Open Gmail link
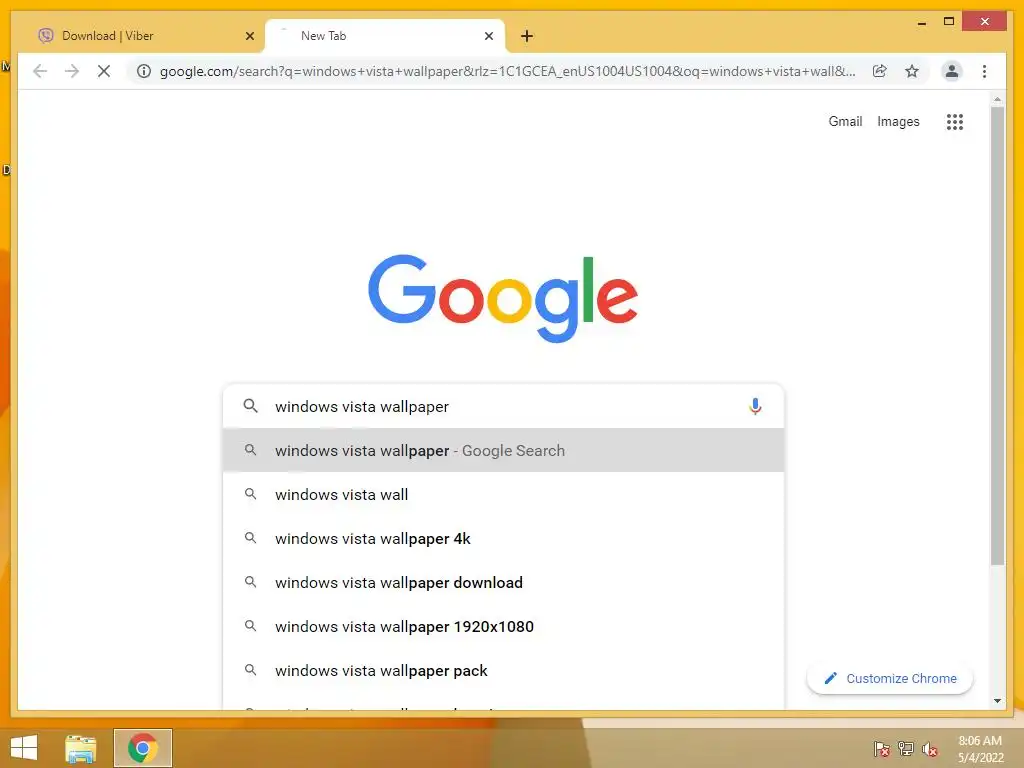The width and height of the screenshot is (1024, 768). coord(845,121)
